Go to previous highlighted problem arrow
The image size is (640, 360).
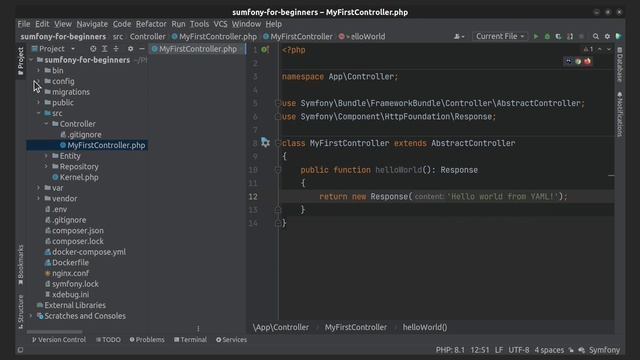[600, 49]
